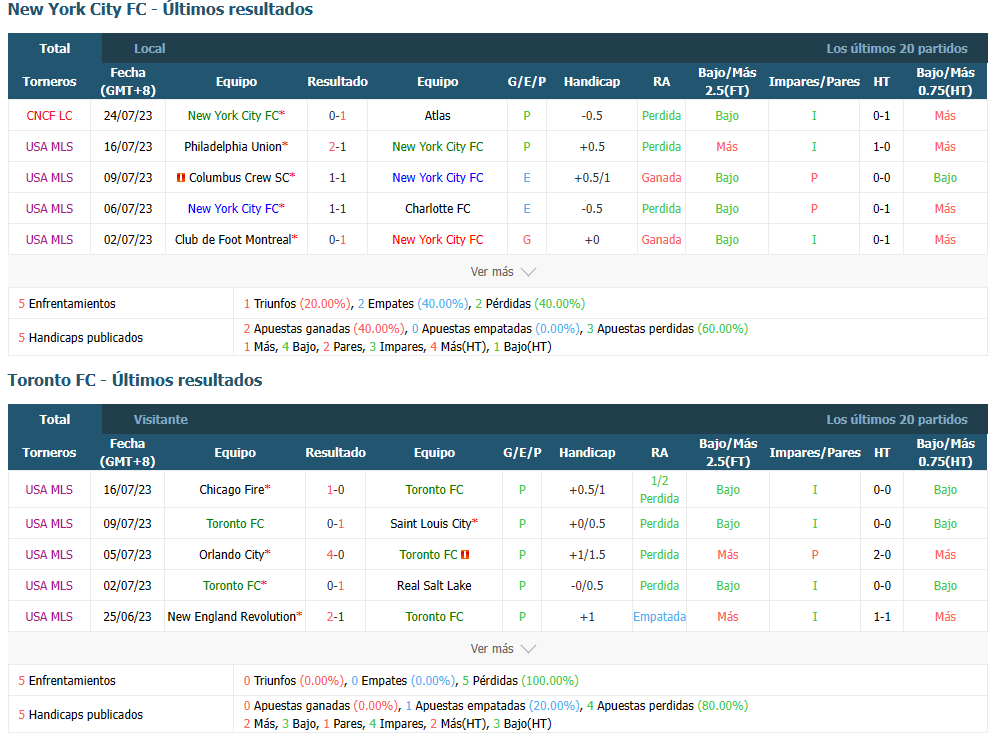Expand Ver más under New York City FC results
This screenshot has height=739, width=993.
point(503,272)
